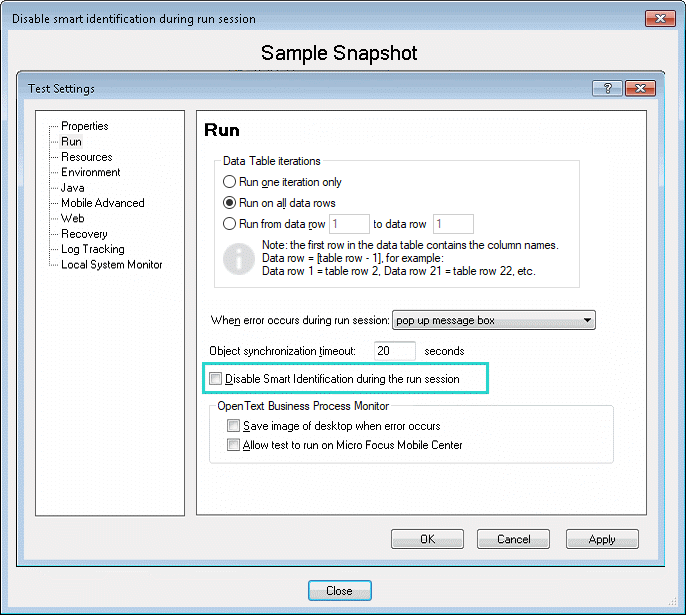686x615 pixels.
Task: Click the Help question mark button
Action: pyautogui.click(x=608, y=88)
